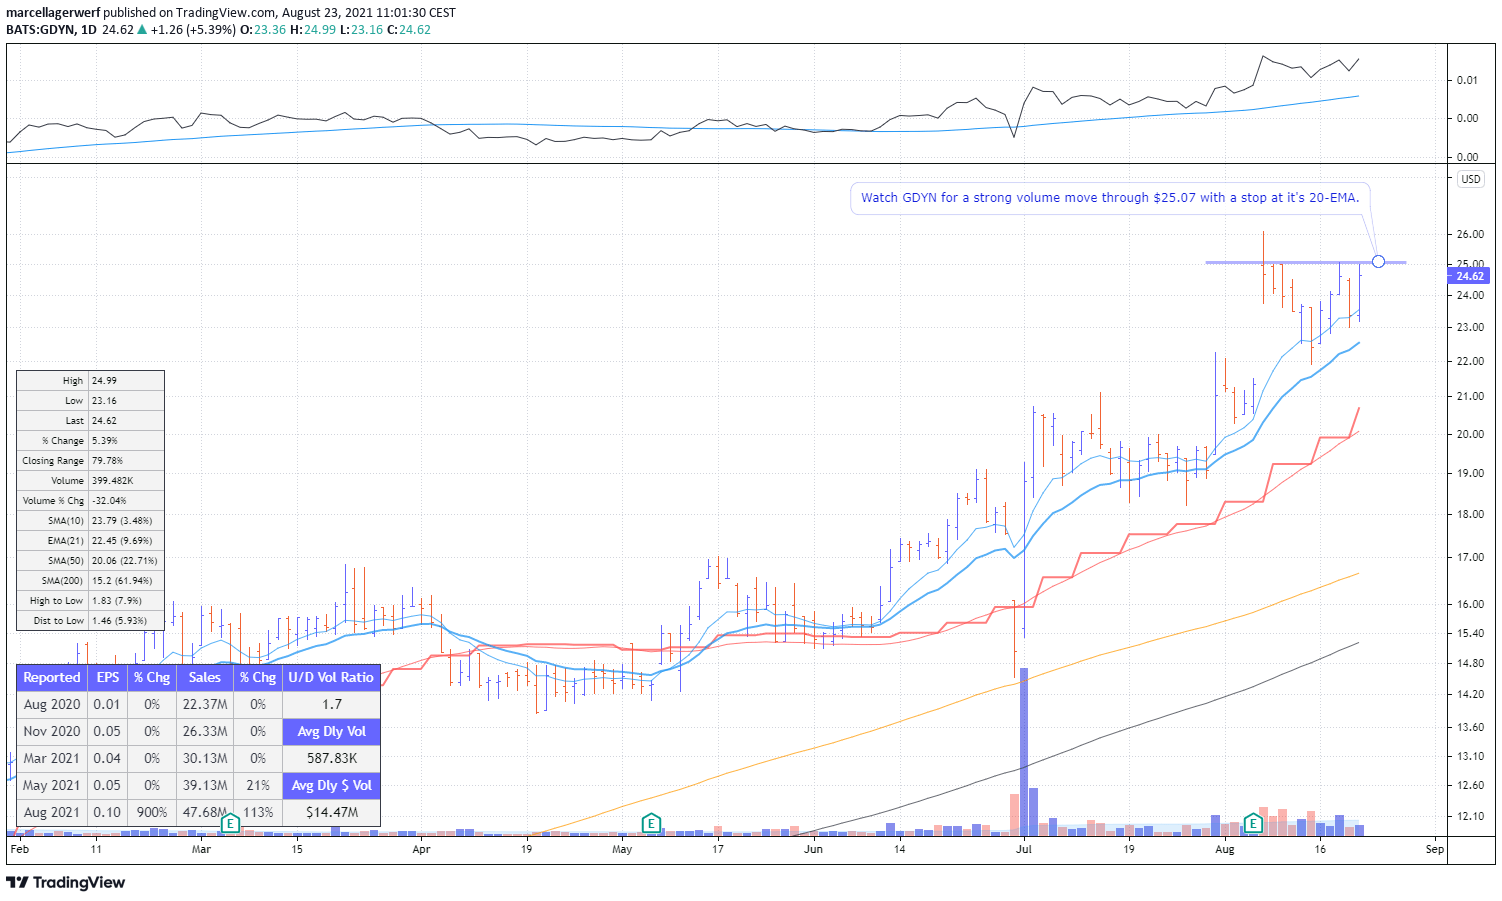
Task: Click the 1D interval label in the header
Action: point(89,29)
